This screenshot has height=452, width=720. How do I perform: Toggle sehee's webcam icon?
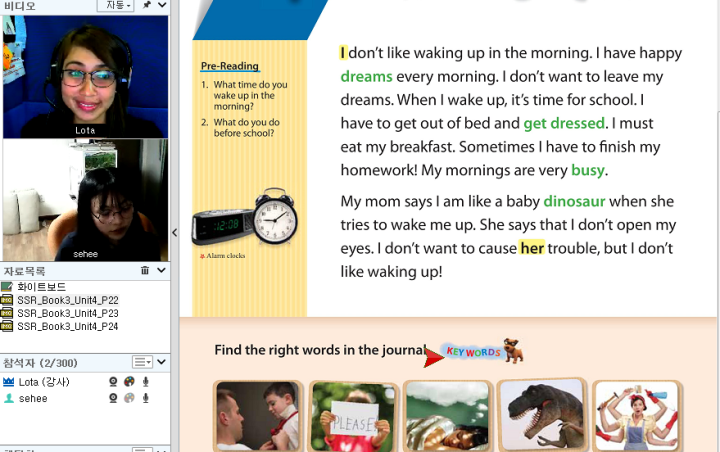pyautogui.click(x=113, y=398)
